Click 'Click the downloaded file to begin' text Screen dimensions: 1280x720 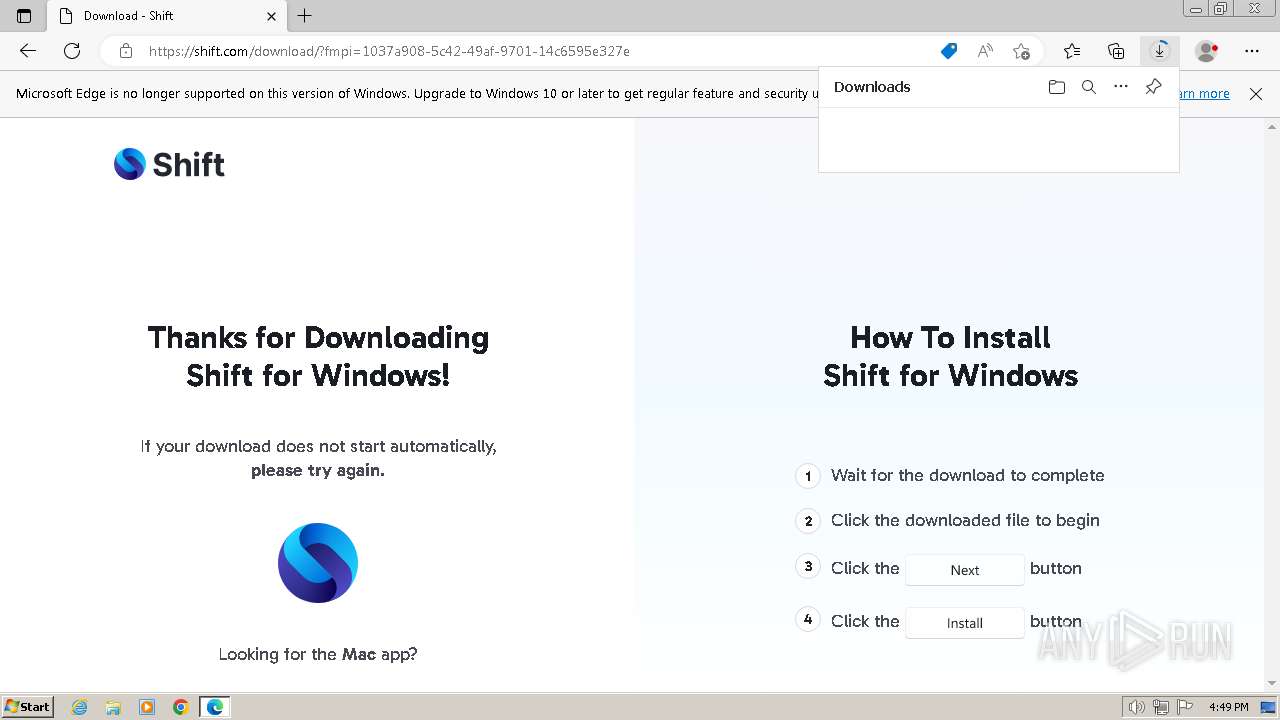coord(965,521)
